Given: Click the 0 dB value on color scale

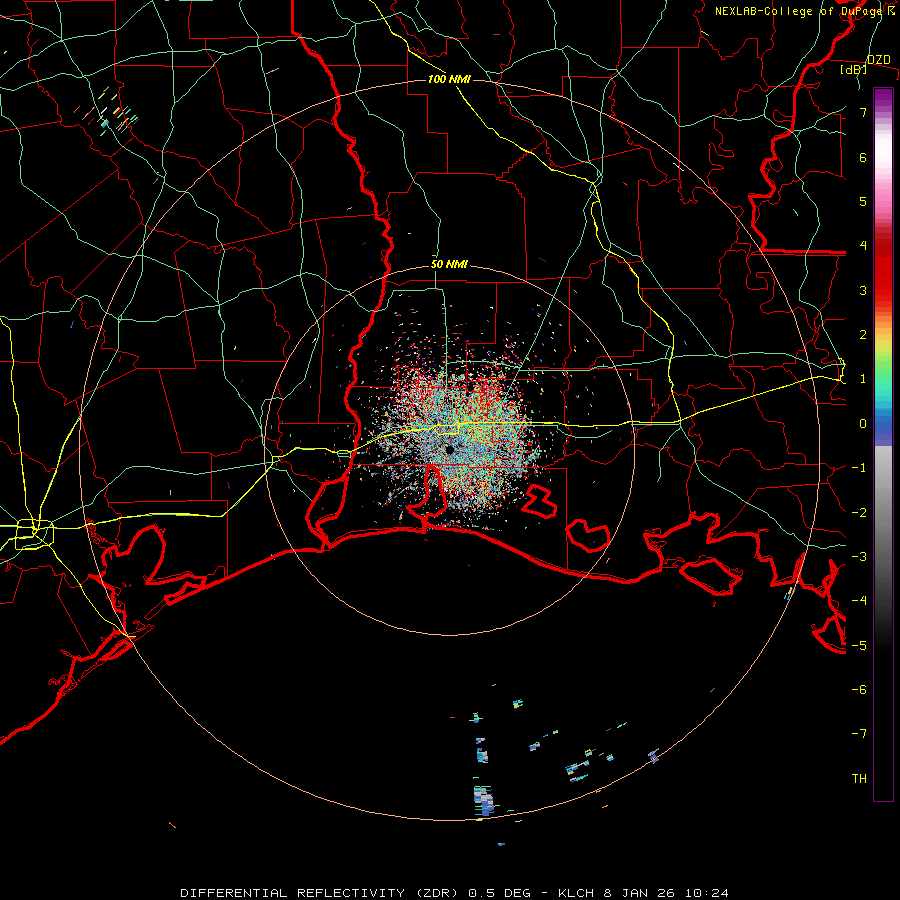Looking at the screenshot, I should point(863,424).
